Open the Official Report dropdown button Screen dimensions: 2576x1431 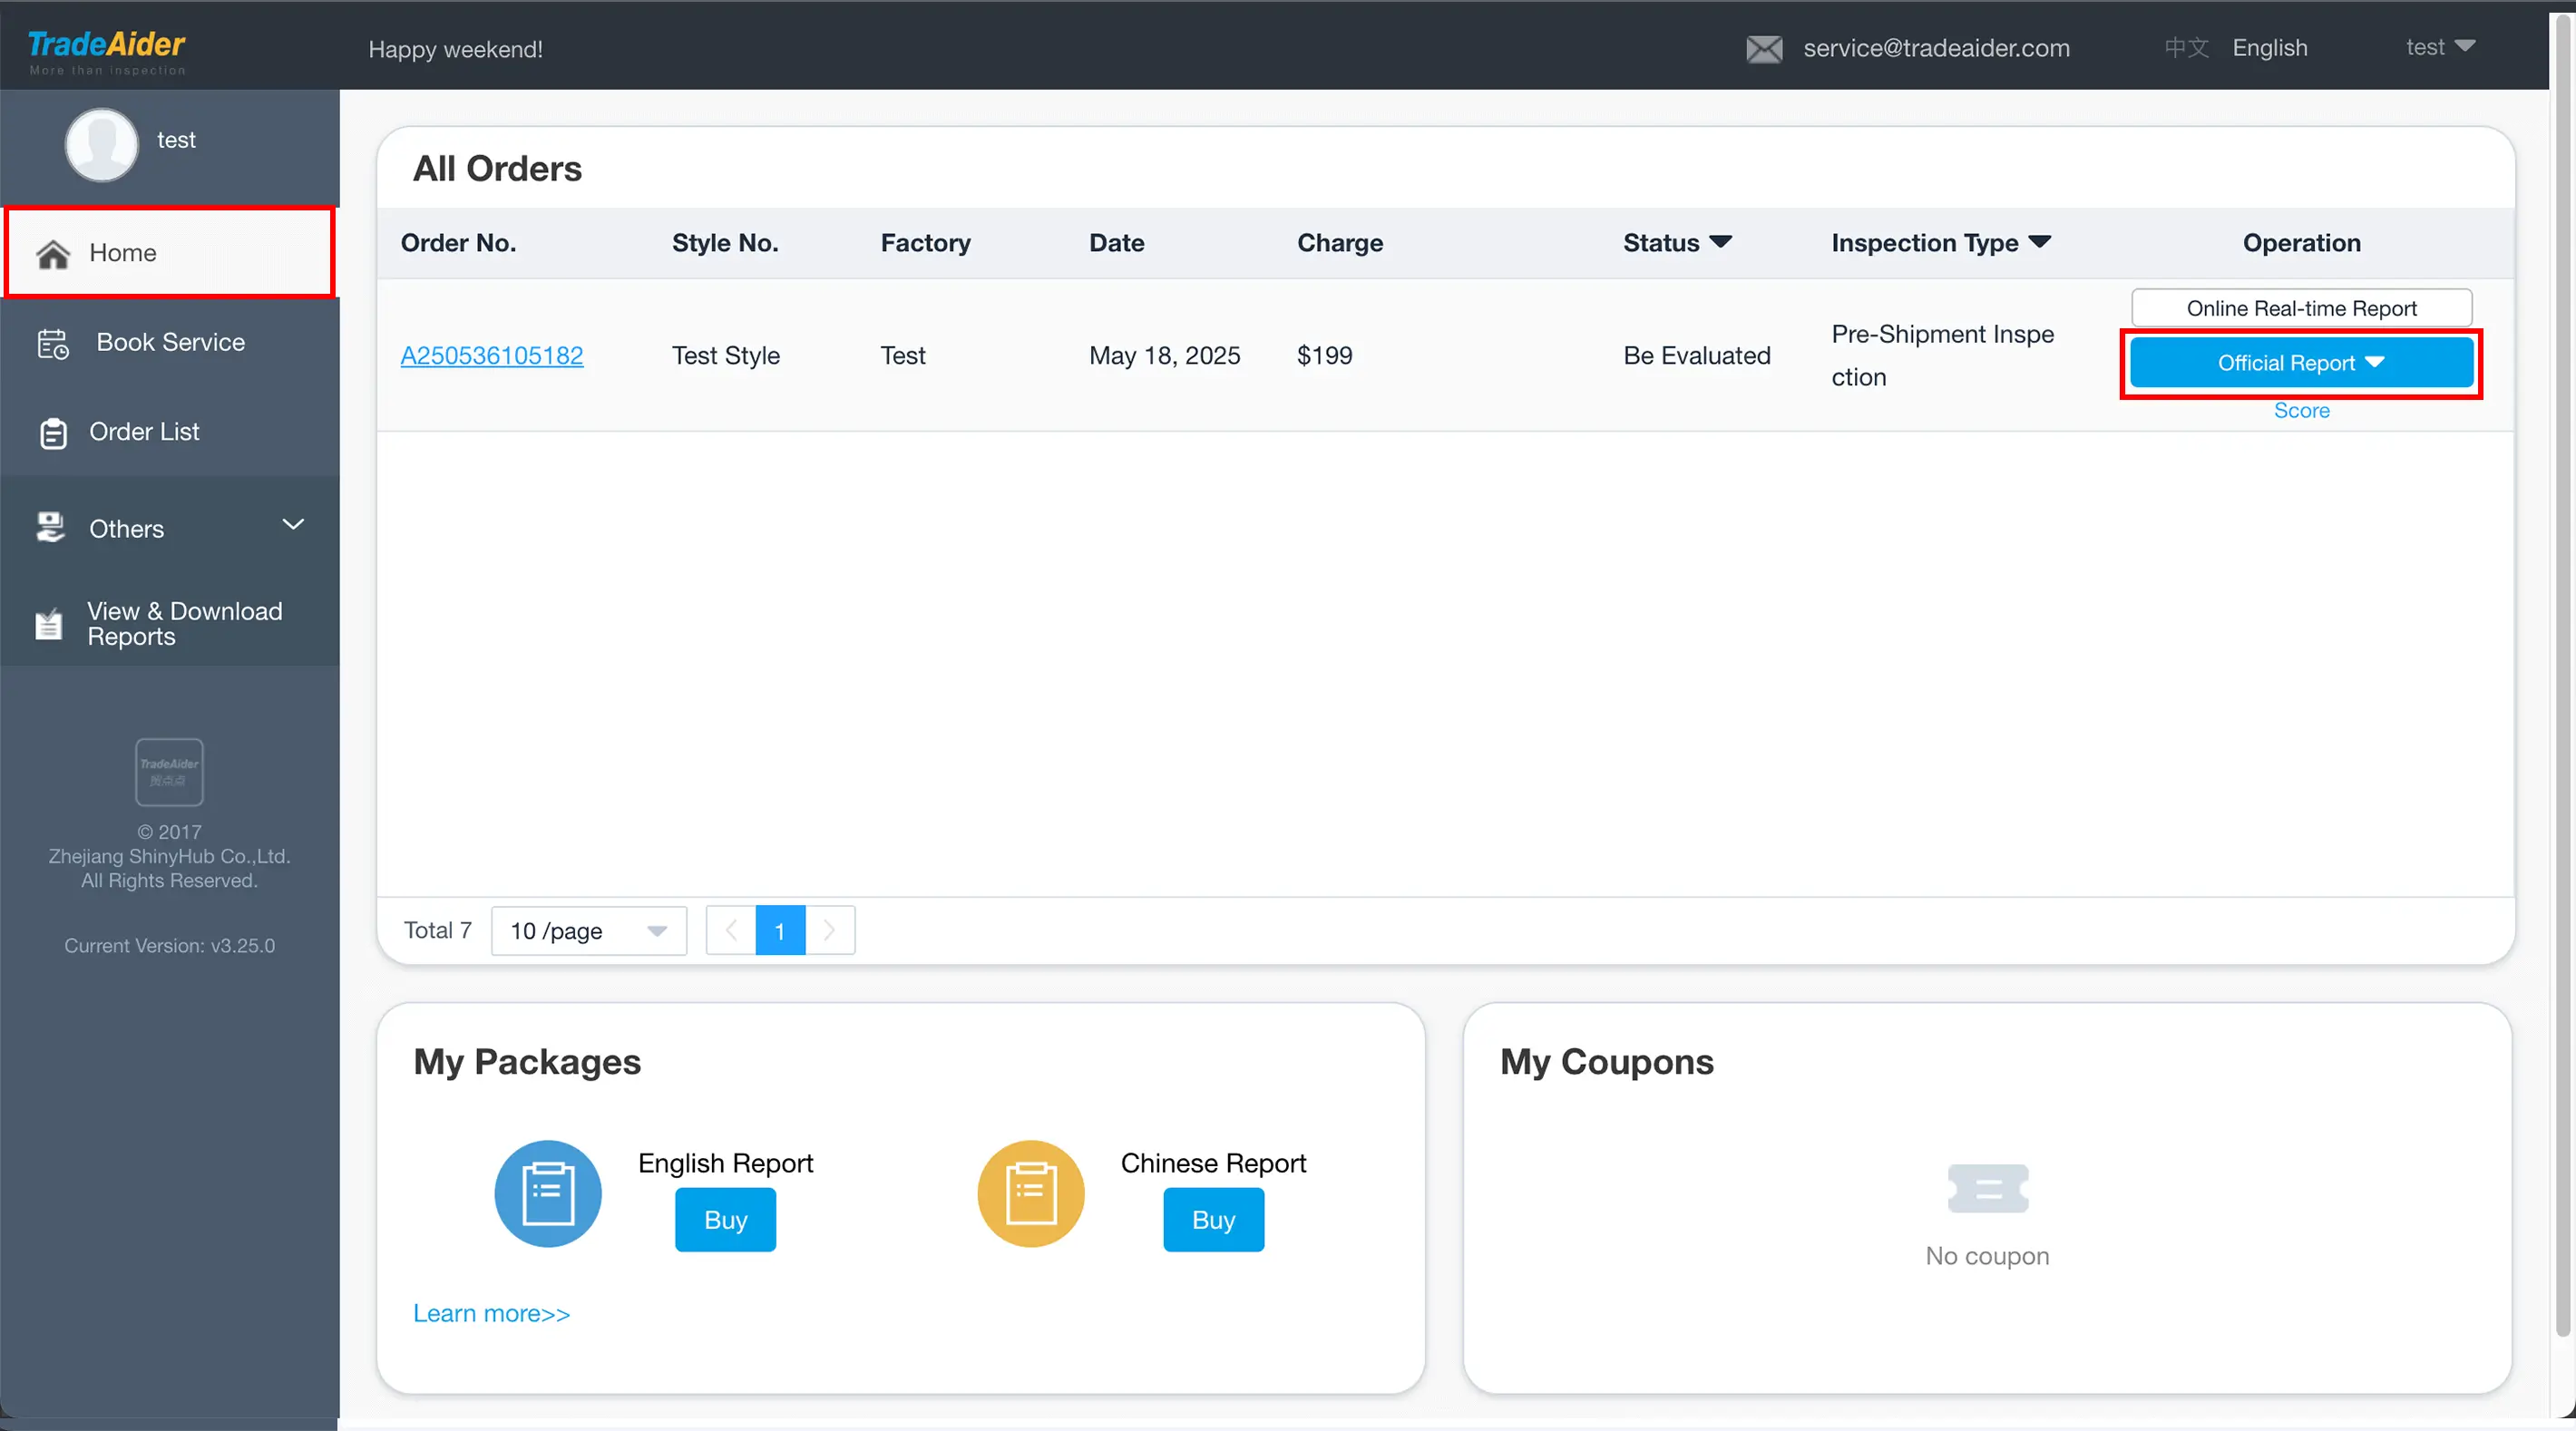point(2301,363)
